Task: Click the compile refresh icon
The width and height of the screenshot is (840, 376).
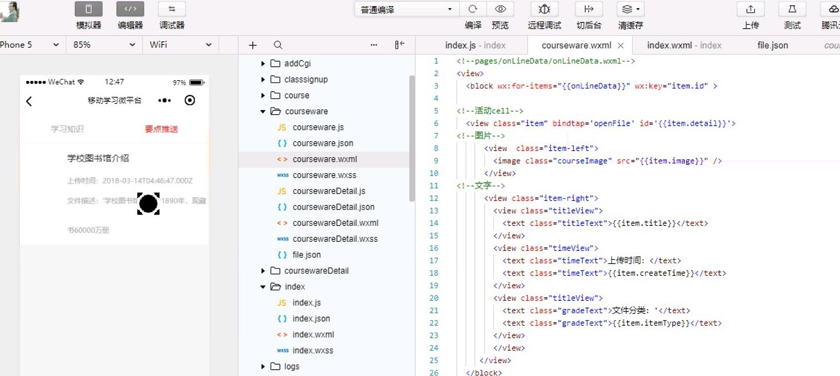Action: click(x=473, y=9)
